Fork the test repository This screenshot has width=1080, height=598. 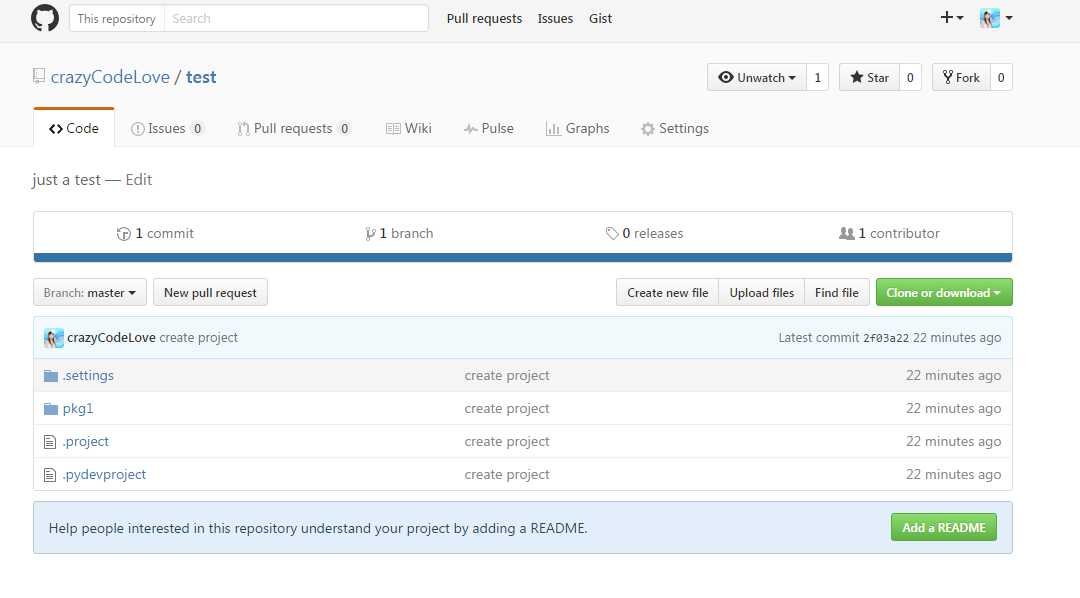coord(961,77)
